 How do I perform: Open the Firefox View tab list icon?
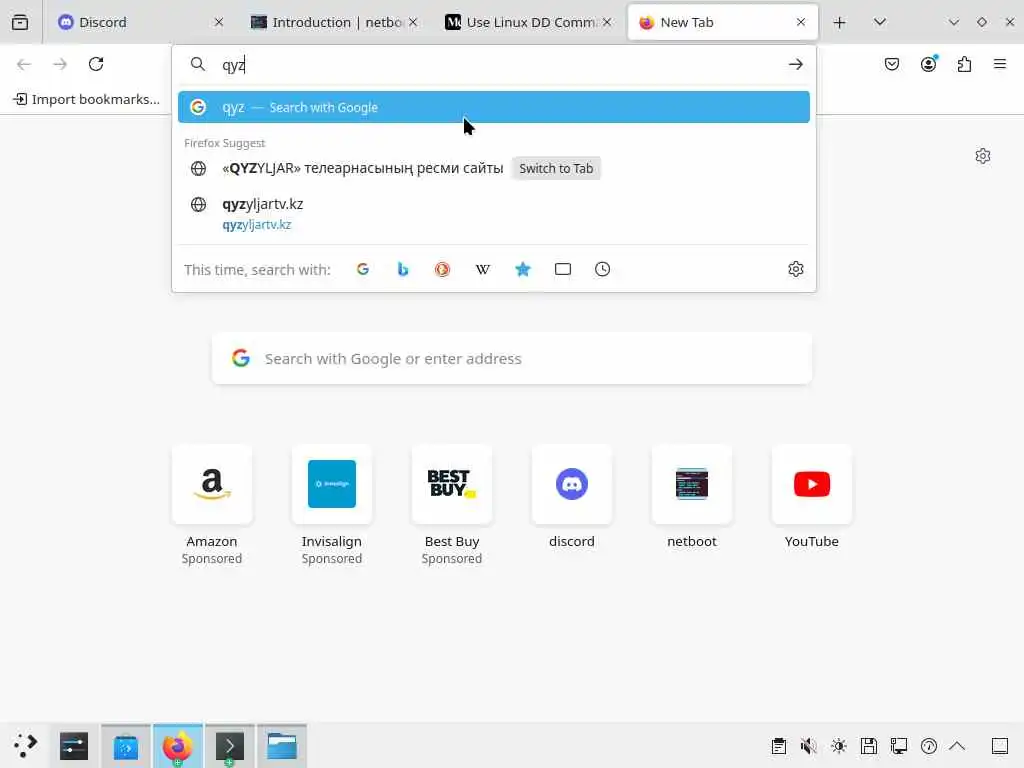[20, 22]
